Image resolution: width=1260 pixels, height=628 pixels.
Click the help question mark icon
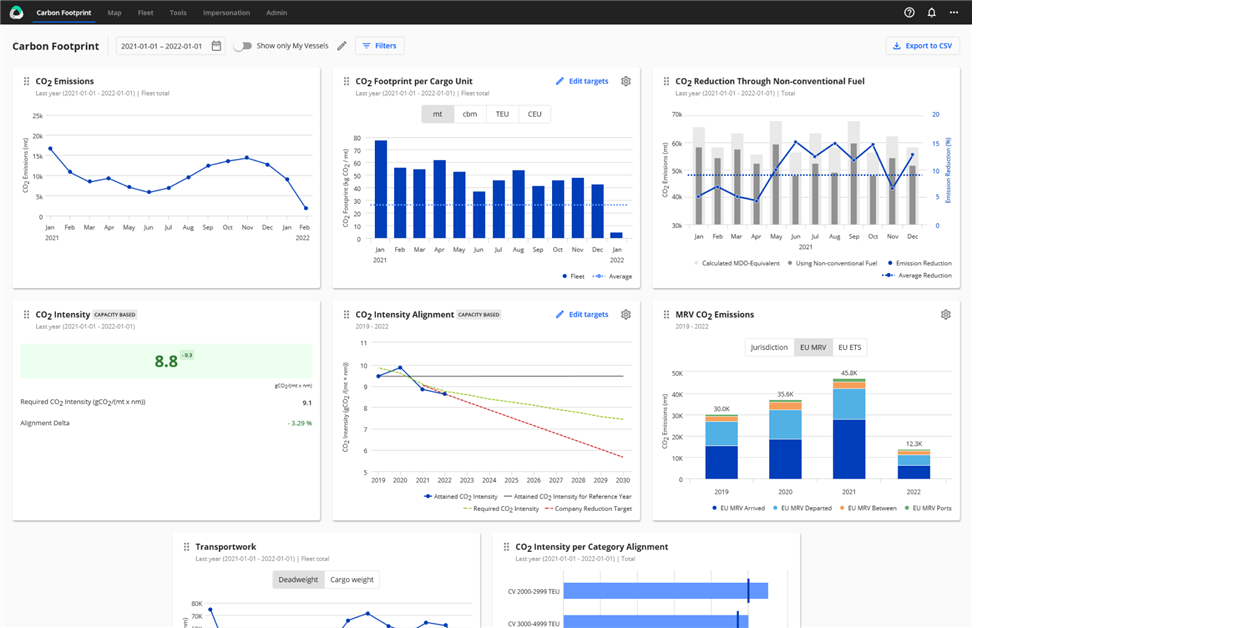tap(908, 12)
